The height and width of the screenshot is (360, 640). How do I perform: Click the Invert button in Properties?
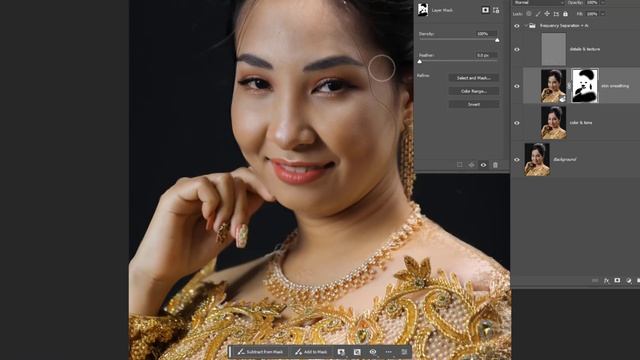(473, 104)
